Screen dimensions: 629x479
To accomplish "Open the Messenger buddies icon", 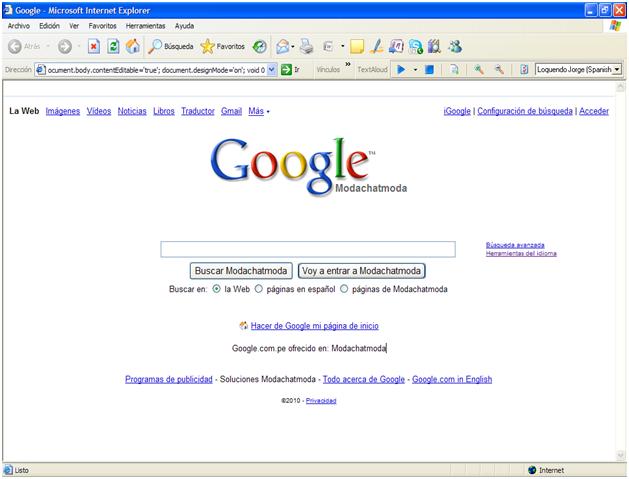I will 455,47.
